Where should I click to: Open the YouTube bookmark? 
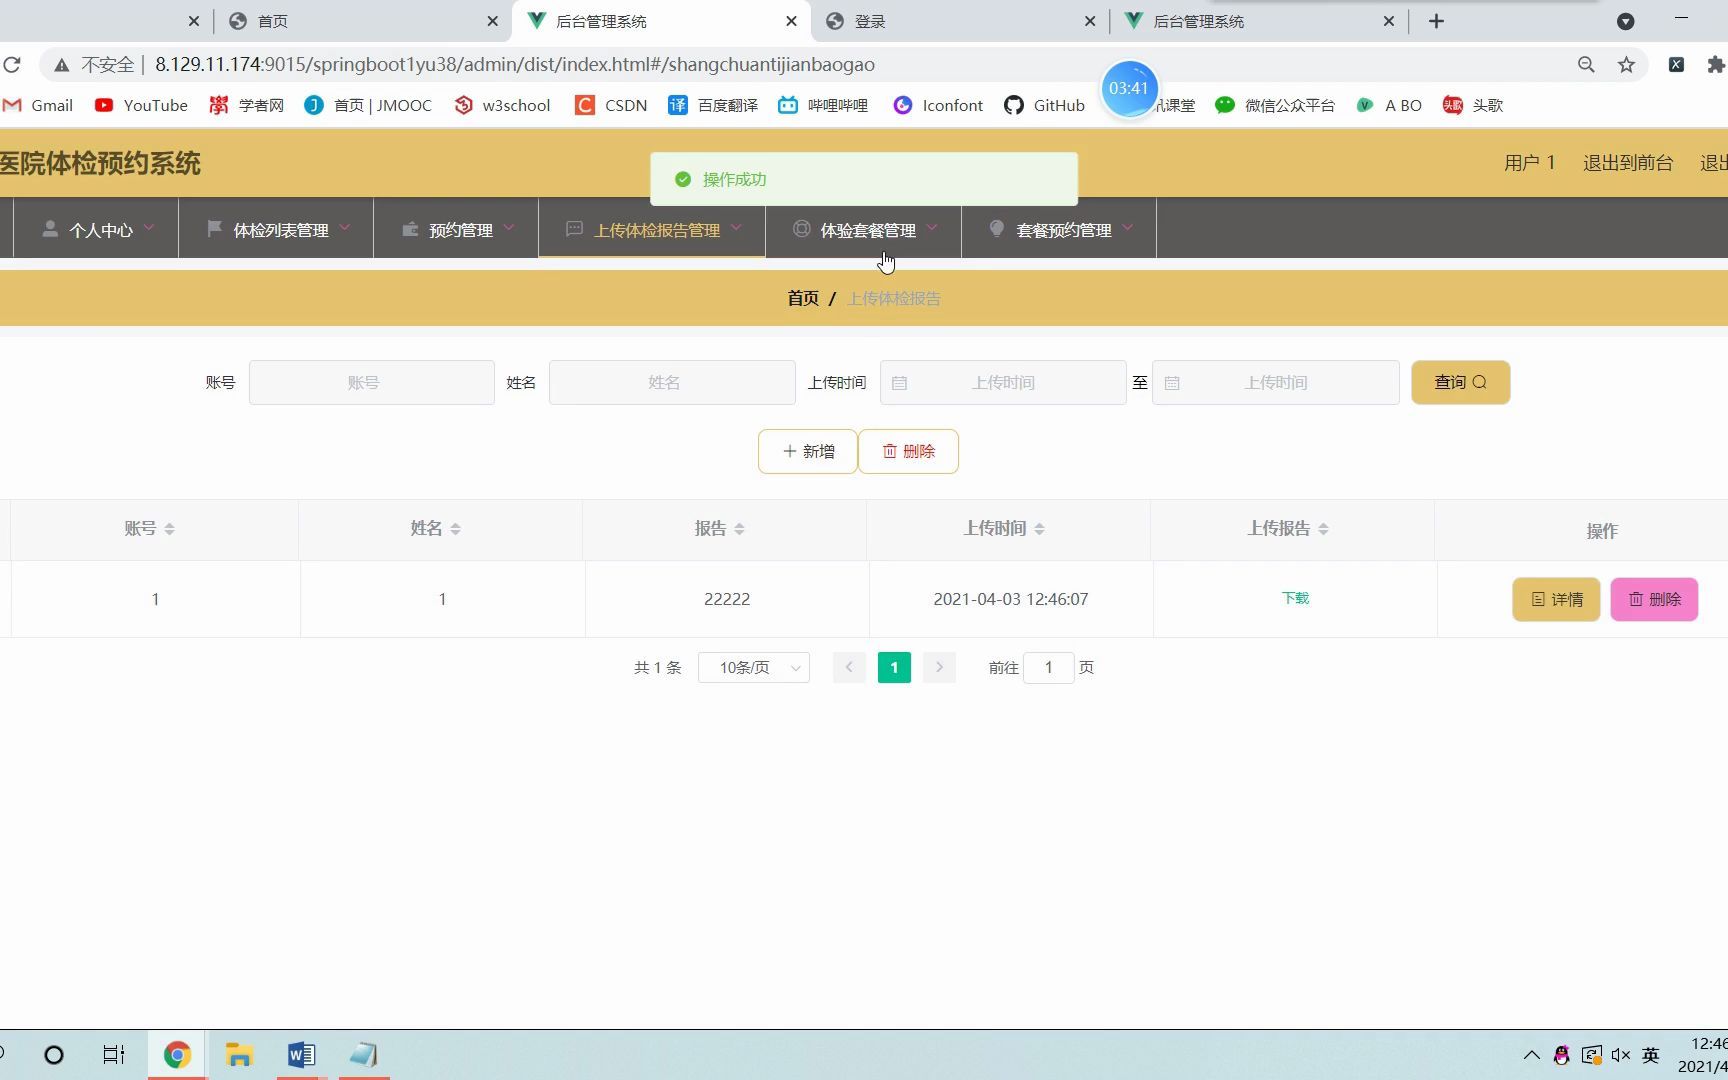[141, 105]
